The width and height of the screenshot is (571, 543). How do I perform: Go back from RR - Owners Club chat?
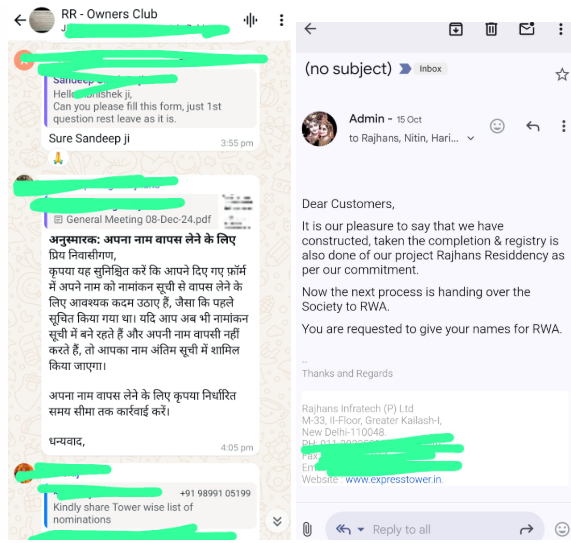(x=20, y=20)
